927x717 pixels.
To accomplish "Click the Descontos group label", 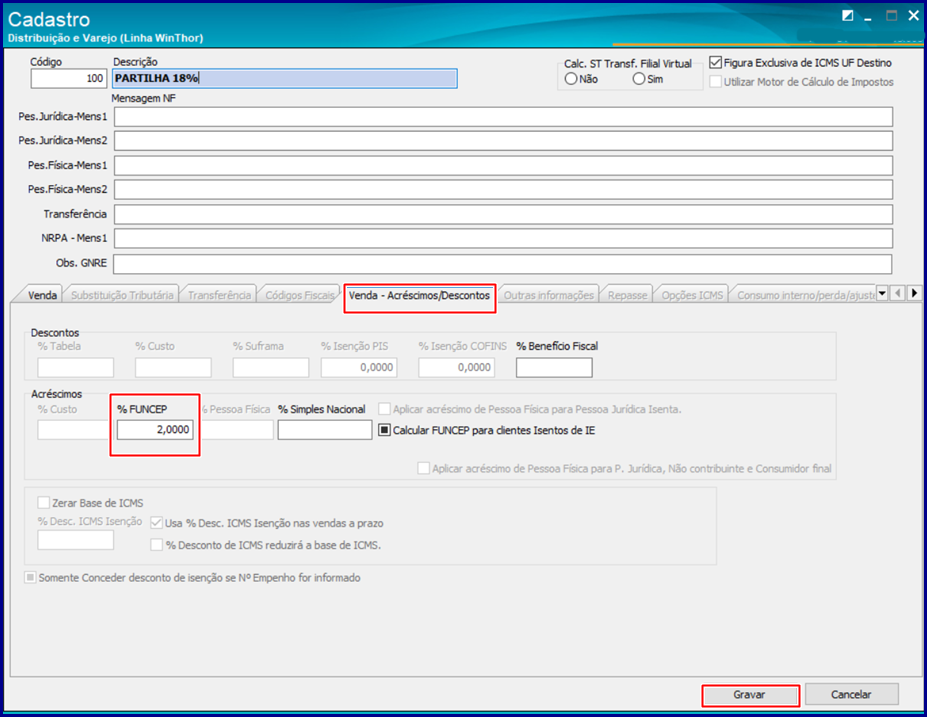I will [x=55, y=333].
